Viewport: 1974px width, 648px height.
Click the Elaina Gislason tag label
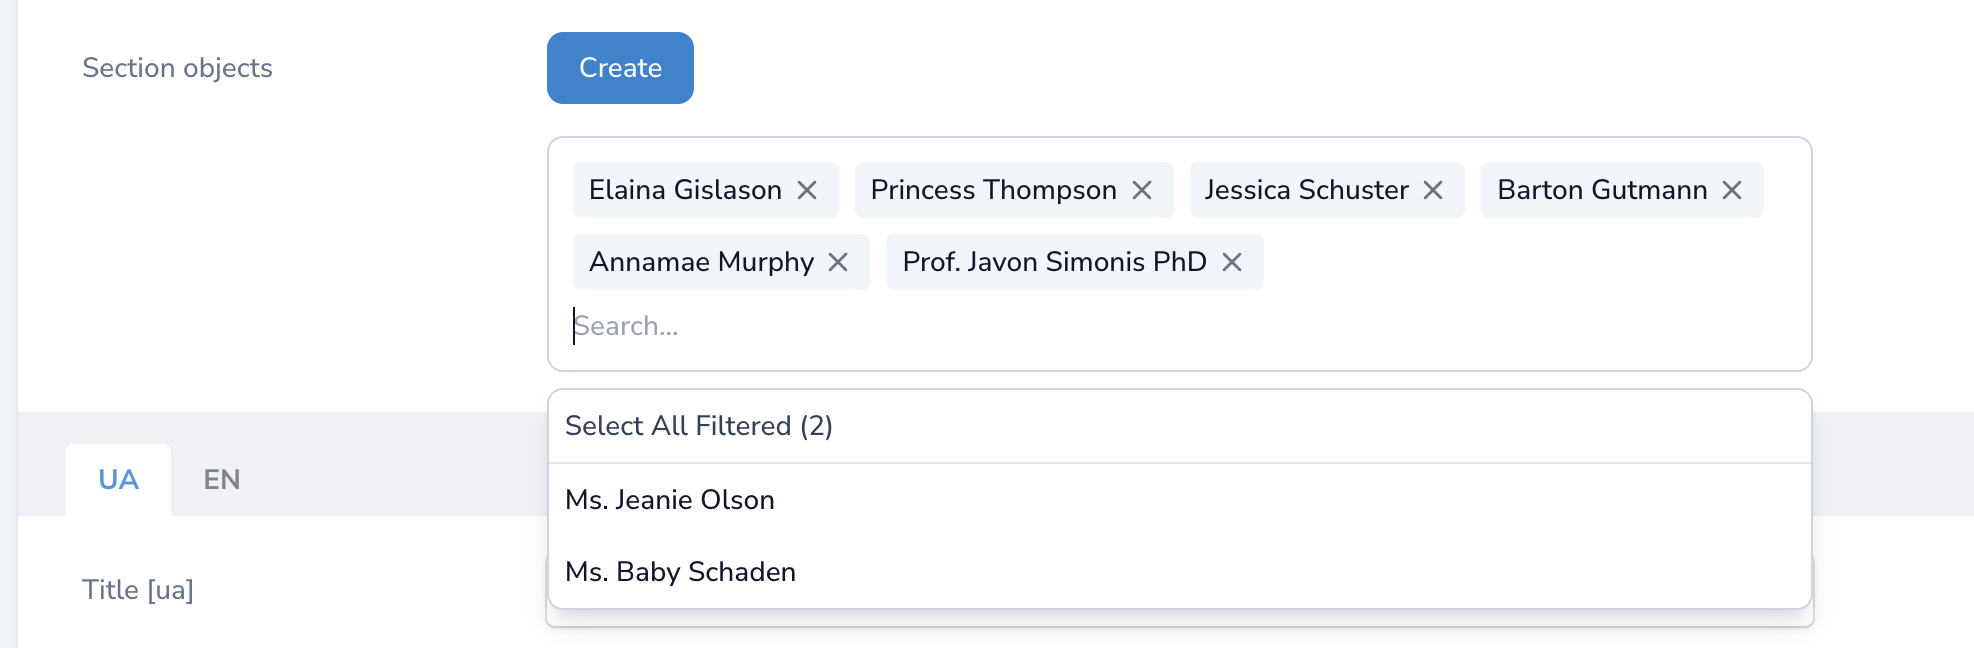[x=685, y=190]
